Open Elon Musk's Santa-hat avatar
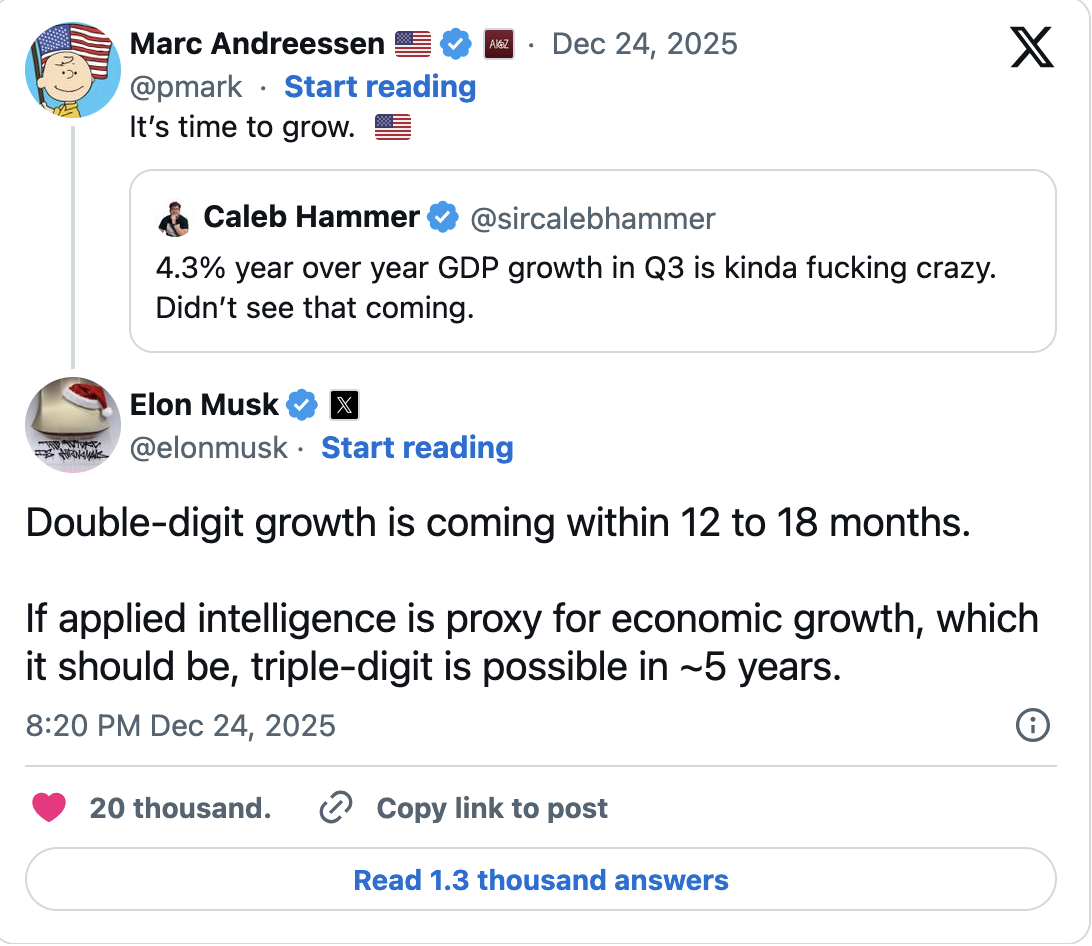The width and height of the screenshot is (1092, 946). (x=72, y=425)
